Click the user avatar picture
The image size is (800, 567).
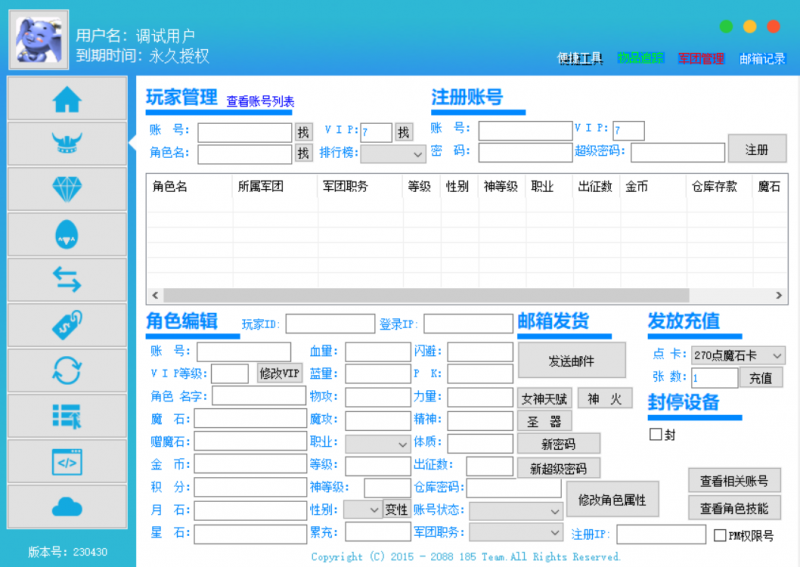pos(39,39)
